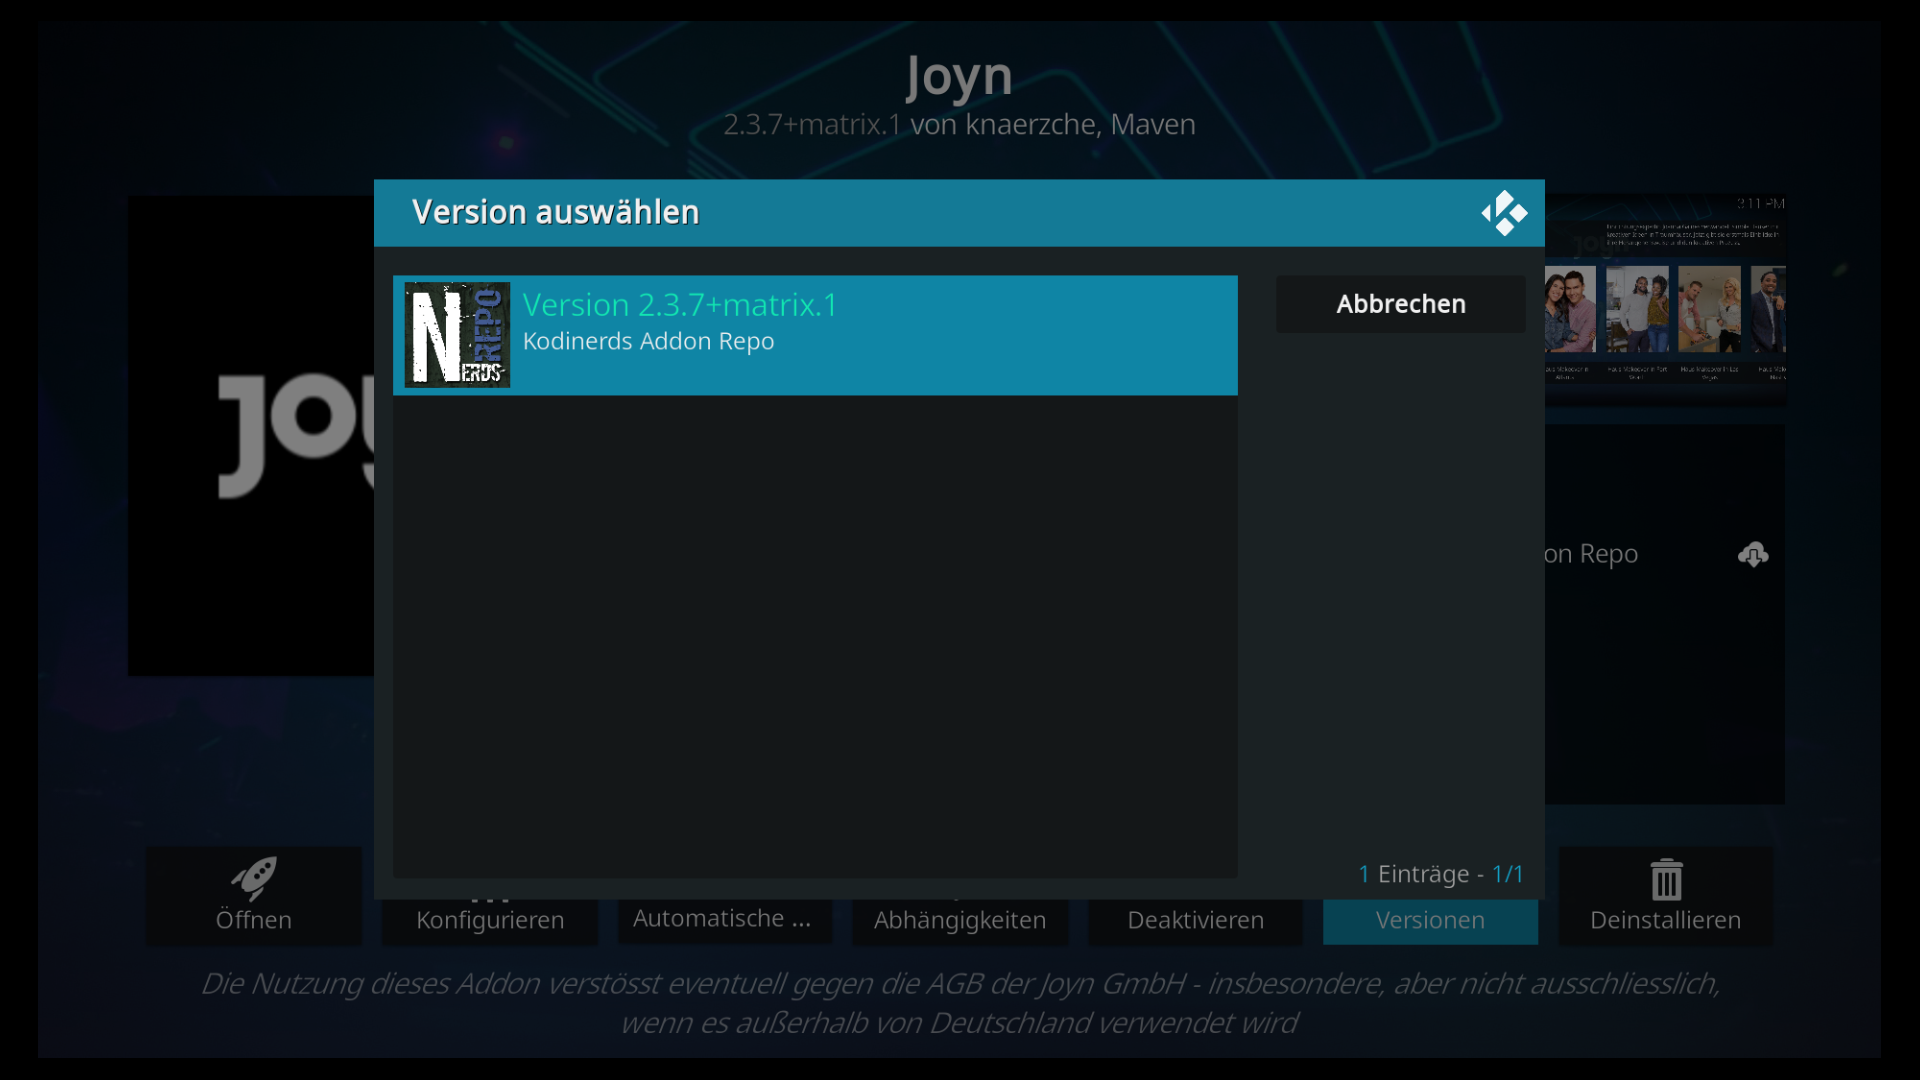The width and height of the screenshot is (1920, 1080).
Task: Click the 'on Repo' text behind dialog
Action: (1591, 554)
